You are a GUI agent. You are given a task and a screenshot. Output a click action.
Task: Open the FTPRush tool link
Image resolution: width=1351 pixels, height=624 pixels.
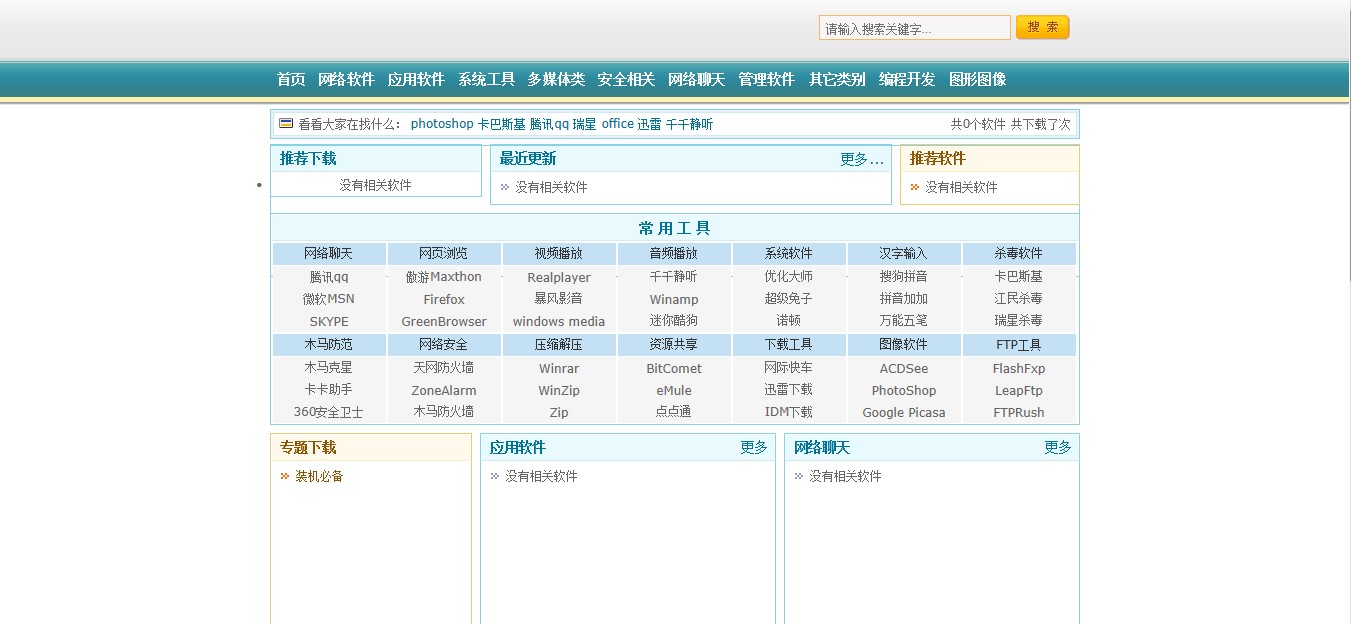click(x=1019, y=412)
